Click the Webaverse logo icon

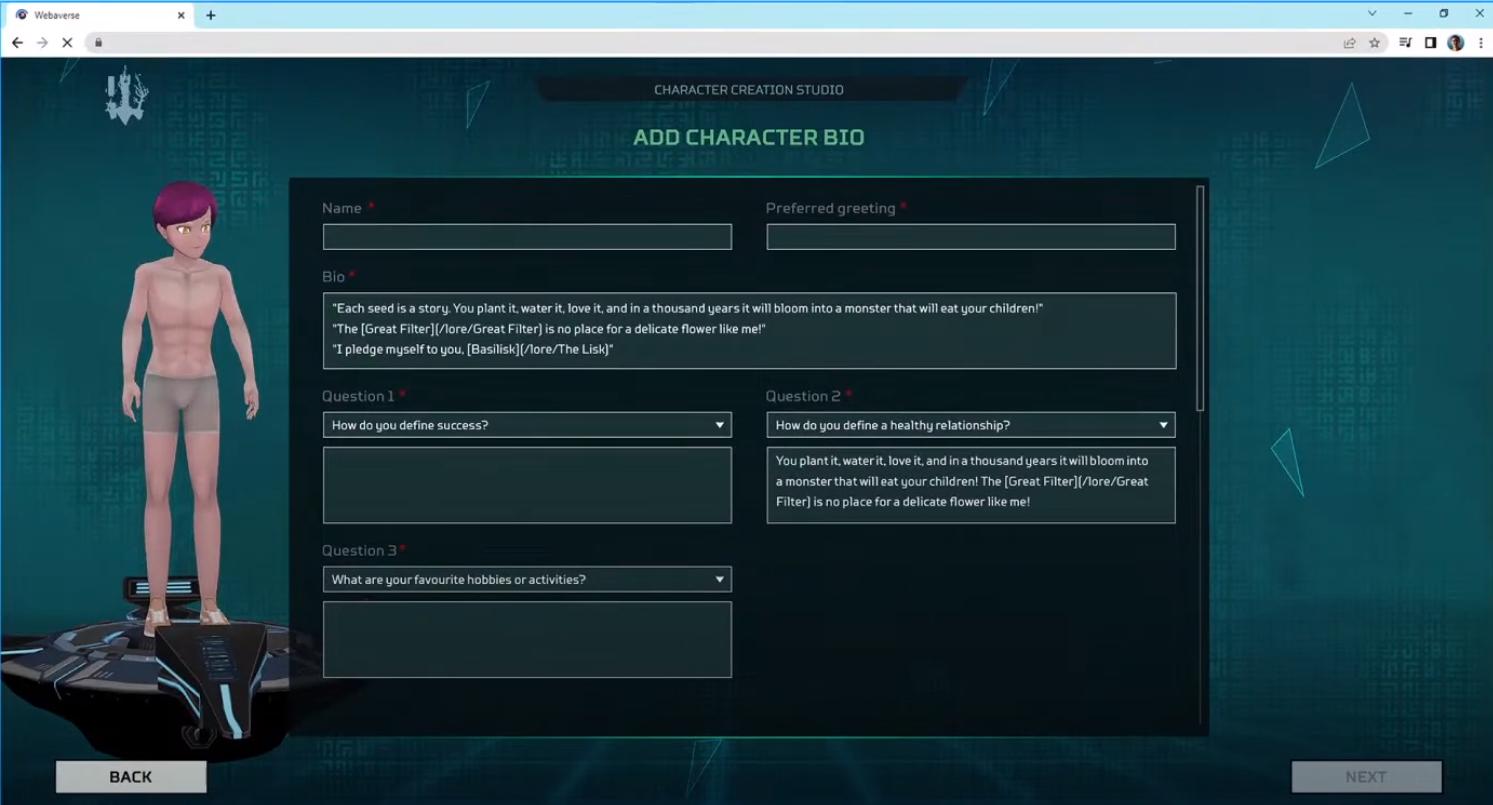click(125, 96)
